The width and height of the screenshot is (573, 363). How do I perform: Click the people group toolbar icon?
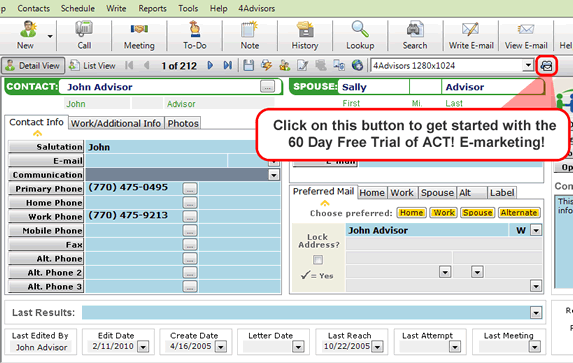(285, 65)
